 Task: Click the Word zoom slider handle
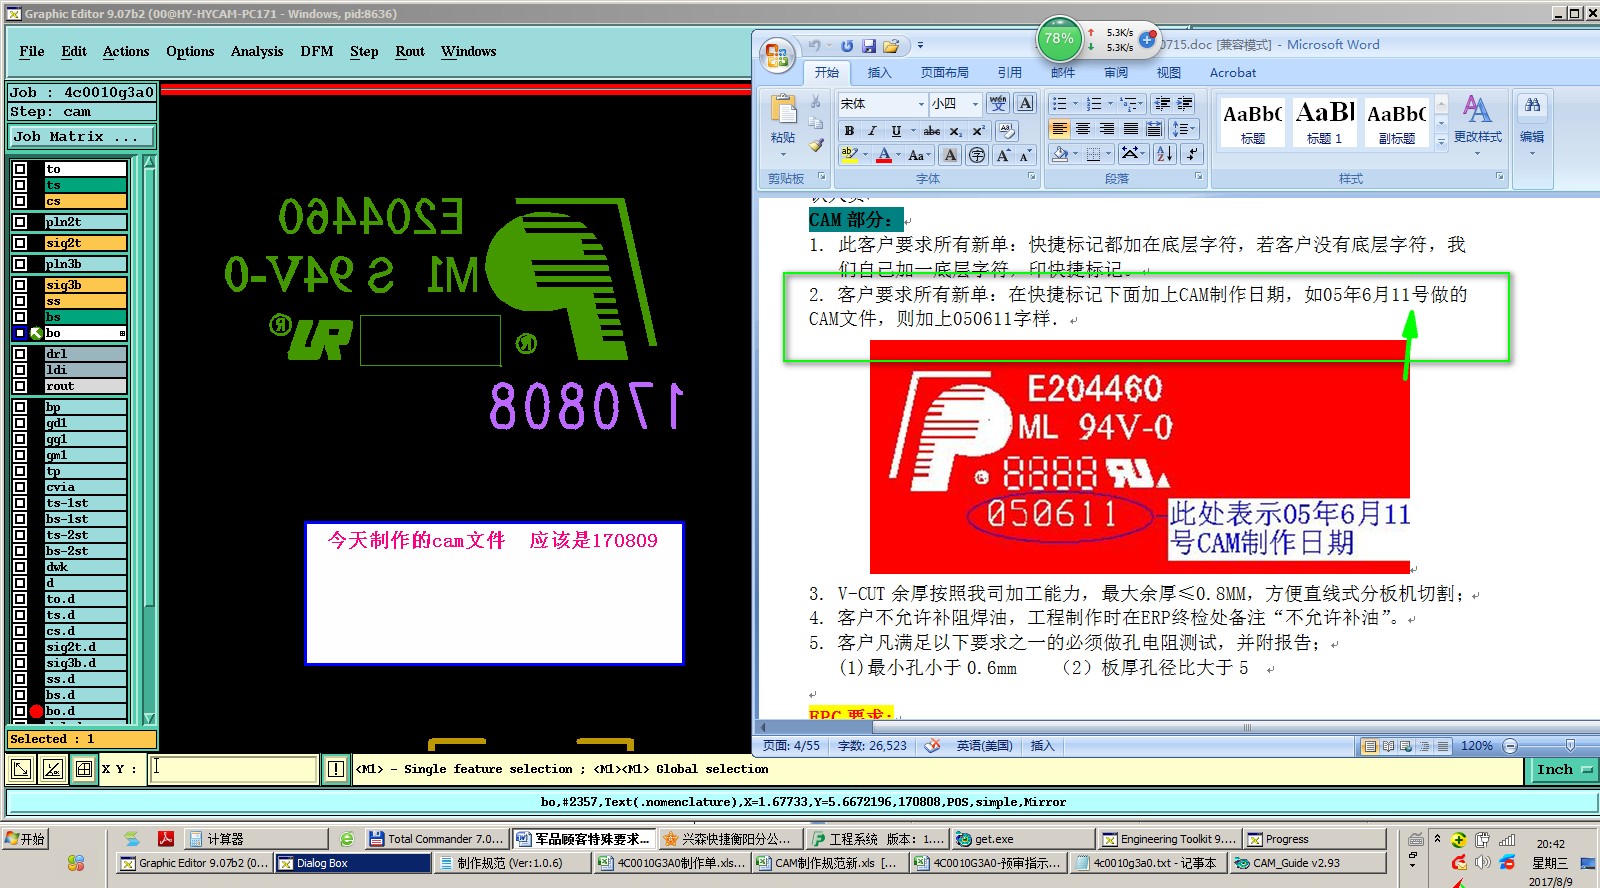(1570, 746)
